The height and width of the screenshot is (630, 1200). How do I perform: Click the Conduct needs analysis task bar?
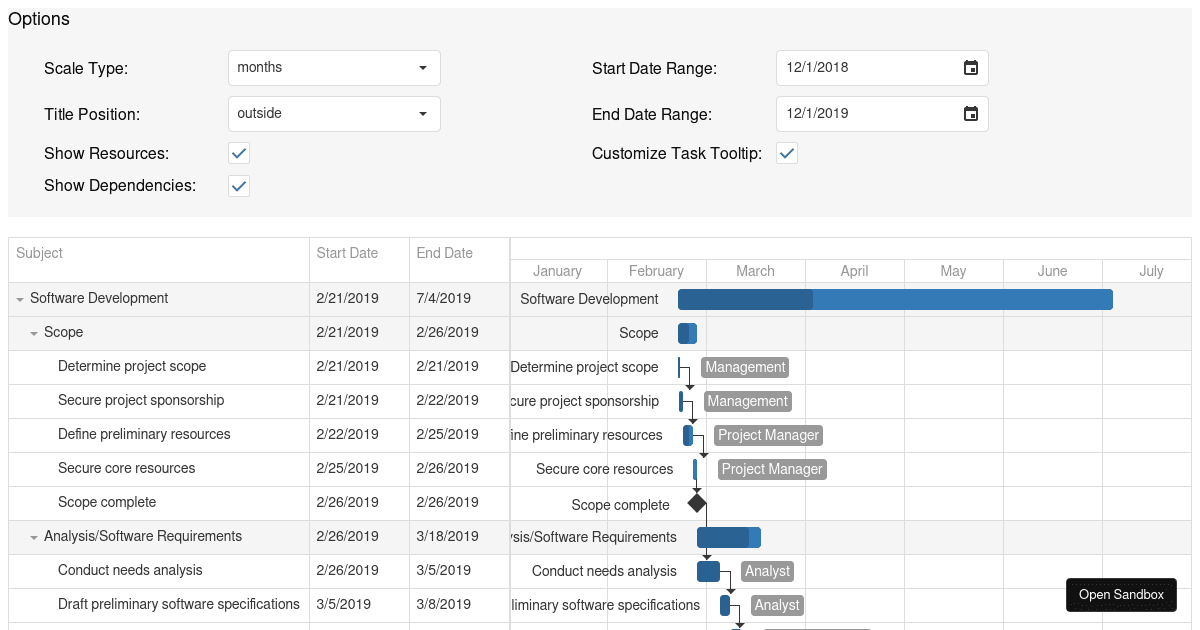pyautogui.click(x=708, y=571)
